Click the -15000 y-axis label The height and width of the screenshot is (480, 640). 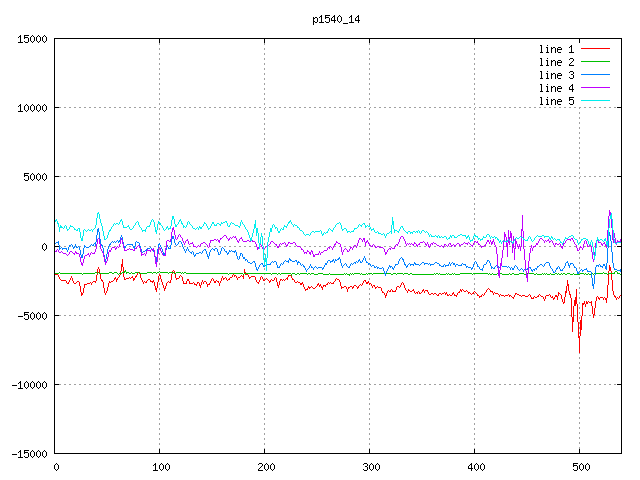click(x=29, y=454)
